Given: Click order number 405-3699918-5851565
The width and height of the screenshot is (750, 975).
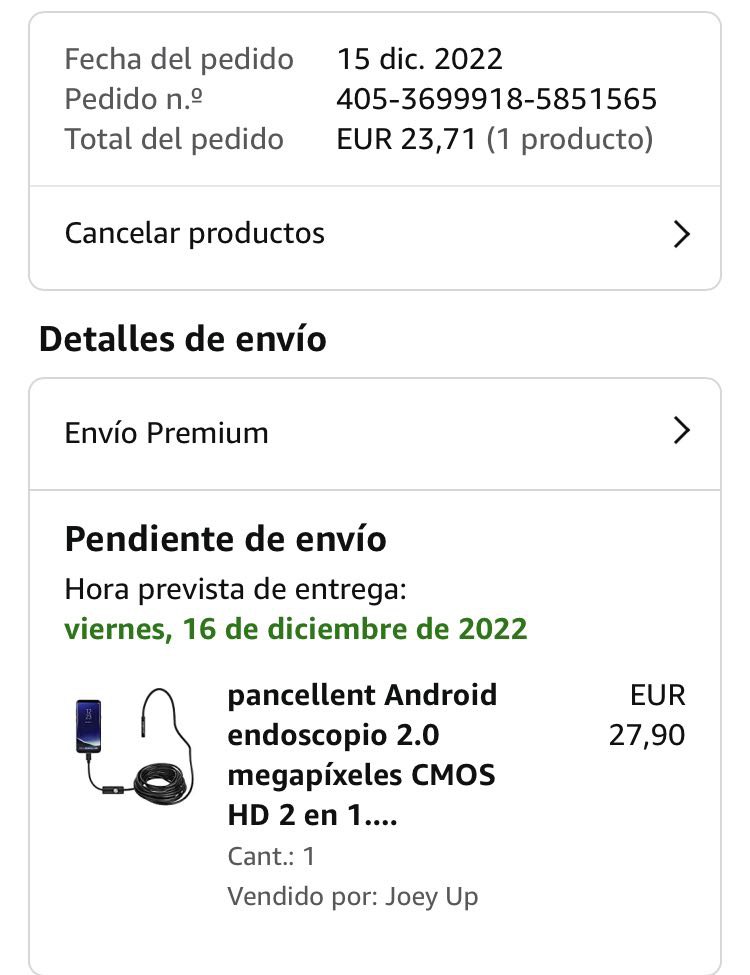Looking at the screenshot, I should [497, 99].
